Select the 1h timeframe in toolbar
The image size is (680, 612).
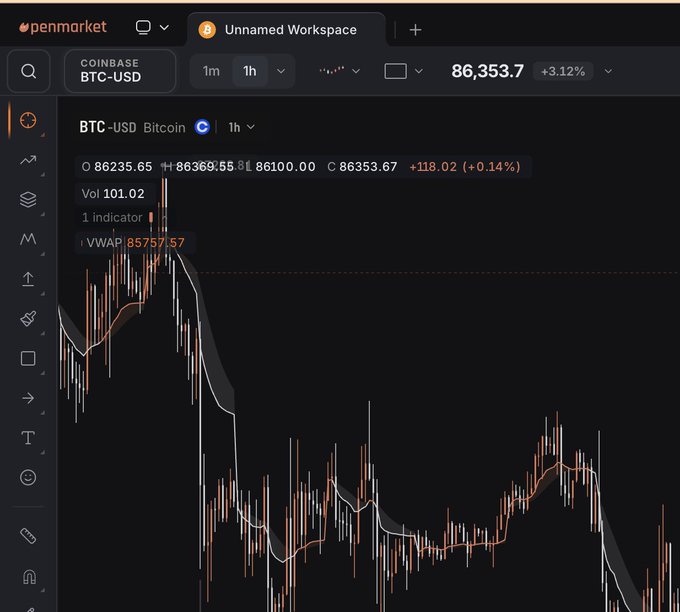(x=250, y=71)
